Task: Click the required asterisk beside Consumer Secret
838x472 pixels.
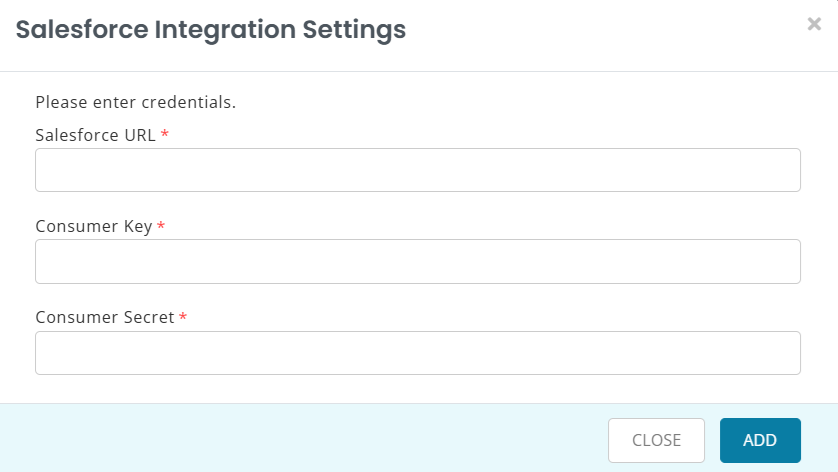Action: 183,318
